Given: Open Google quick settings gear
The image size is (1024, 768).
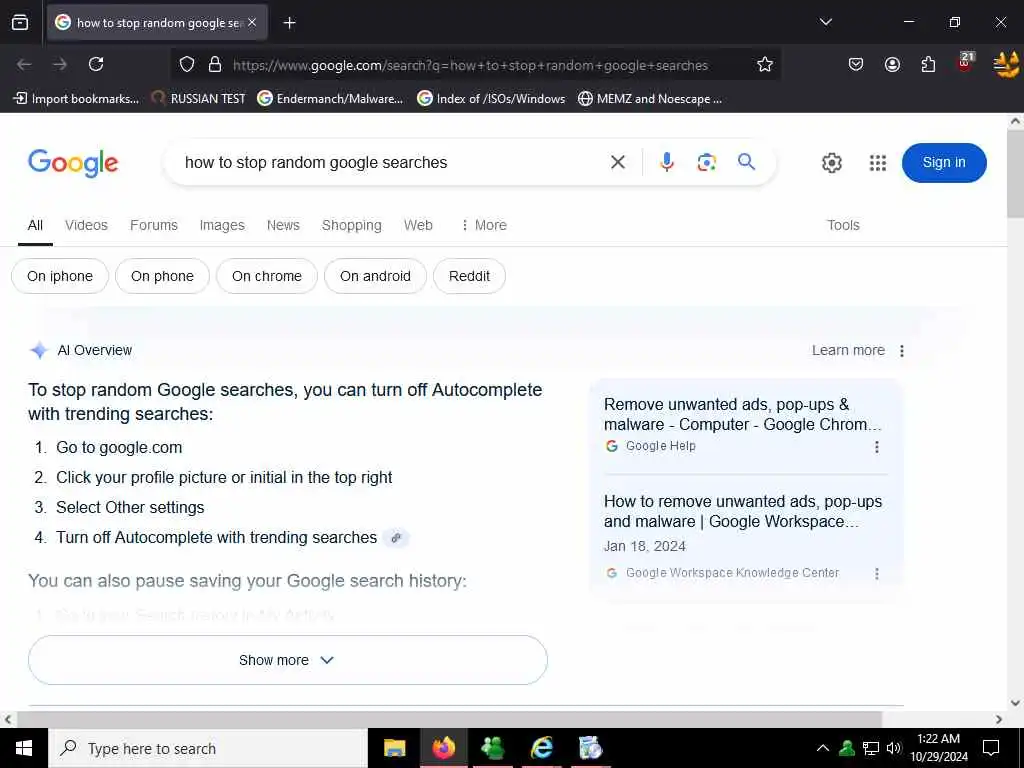Looking at the screenshot, I should (x=831, y=163).
